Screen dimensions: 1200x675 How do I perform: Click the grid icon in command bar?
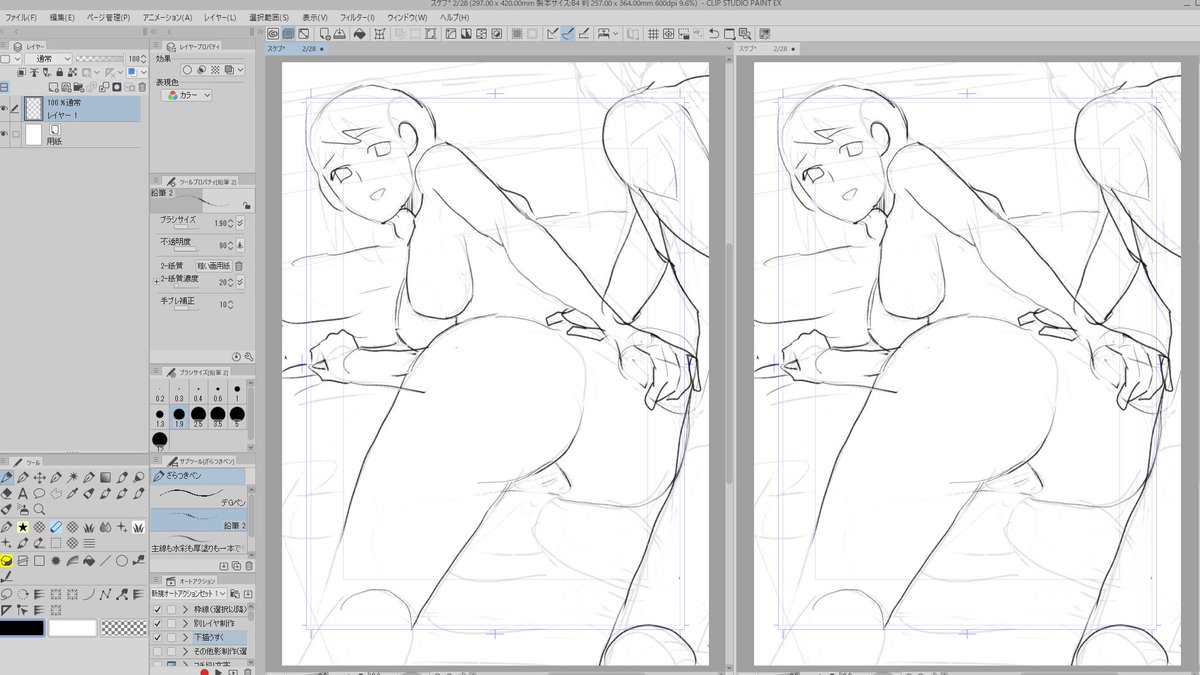(652, 34)
